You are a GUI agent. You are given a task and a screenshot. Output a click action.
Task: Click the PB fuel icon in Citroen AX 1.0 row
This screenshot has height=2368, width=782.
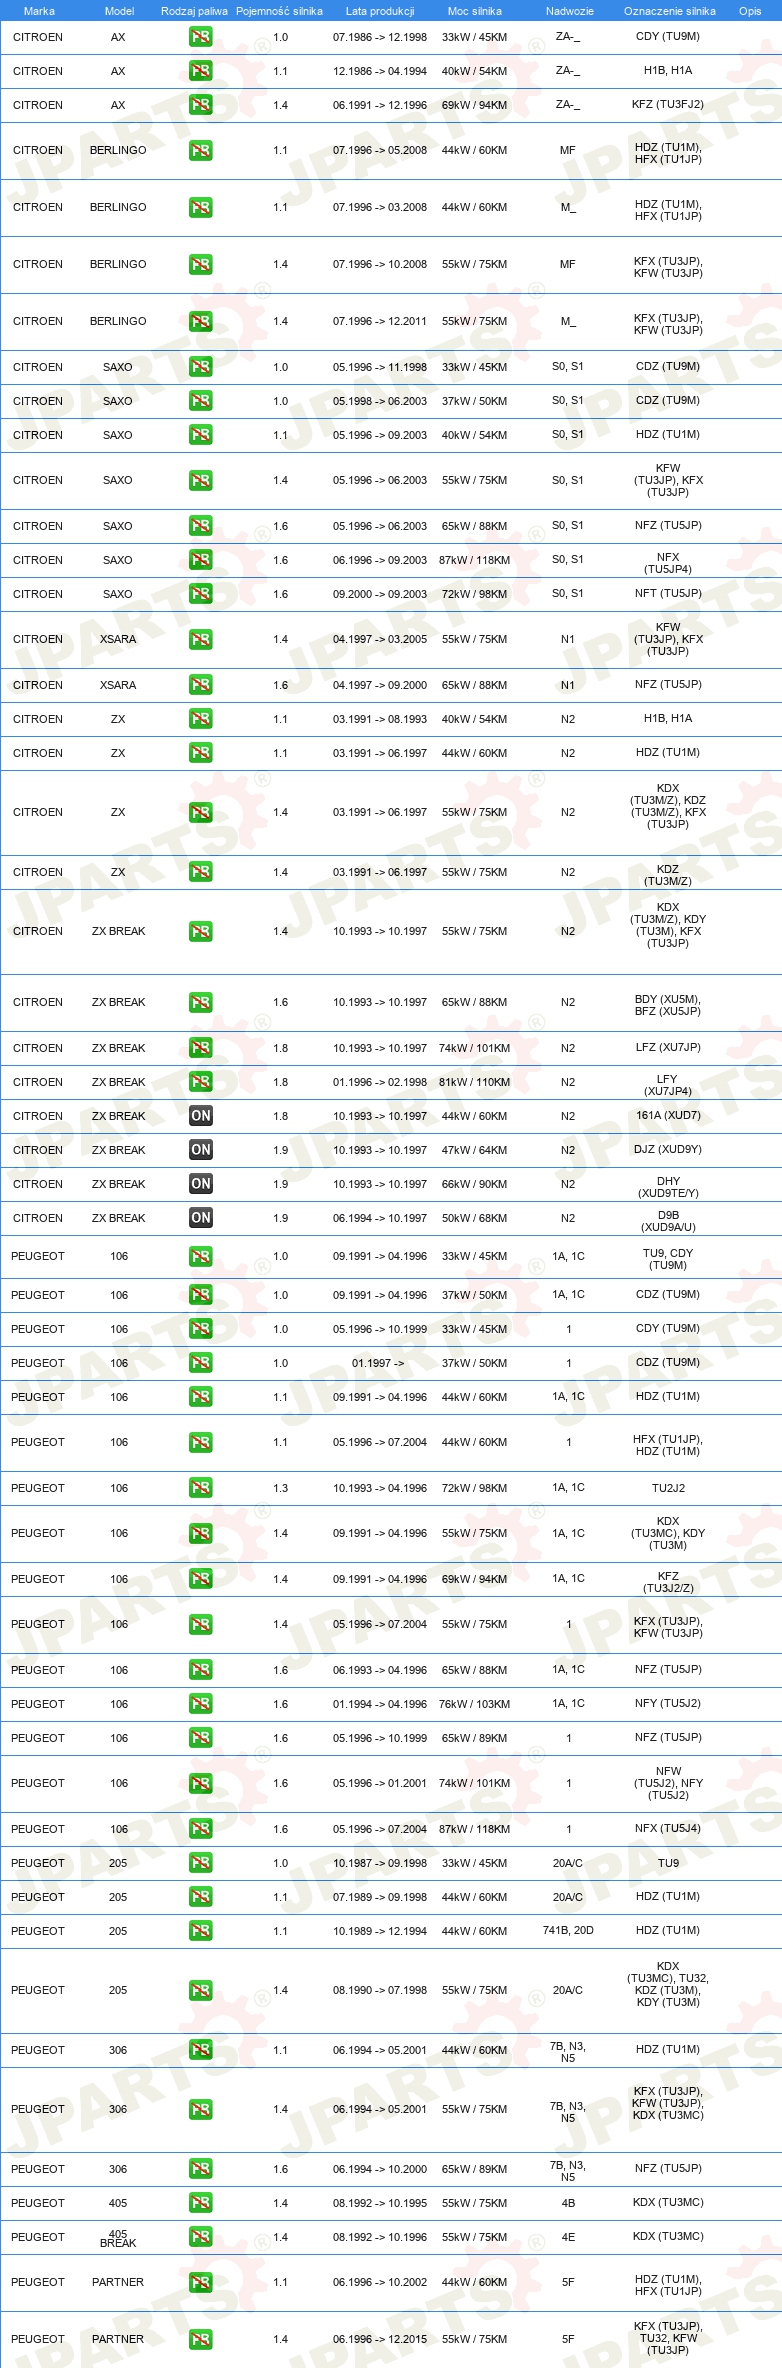pyautogui.click(x=201, y=37)
